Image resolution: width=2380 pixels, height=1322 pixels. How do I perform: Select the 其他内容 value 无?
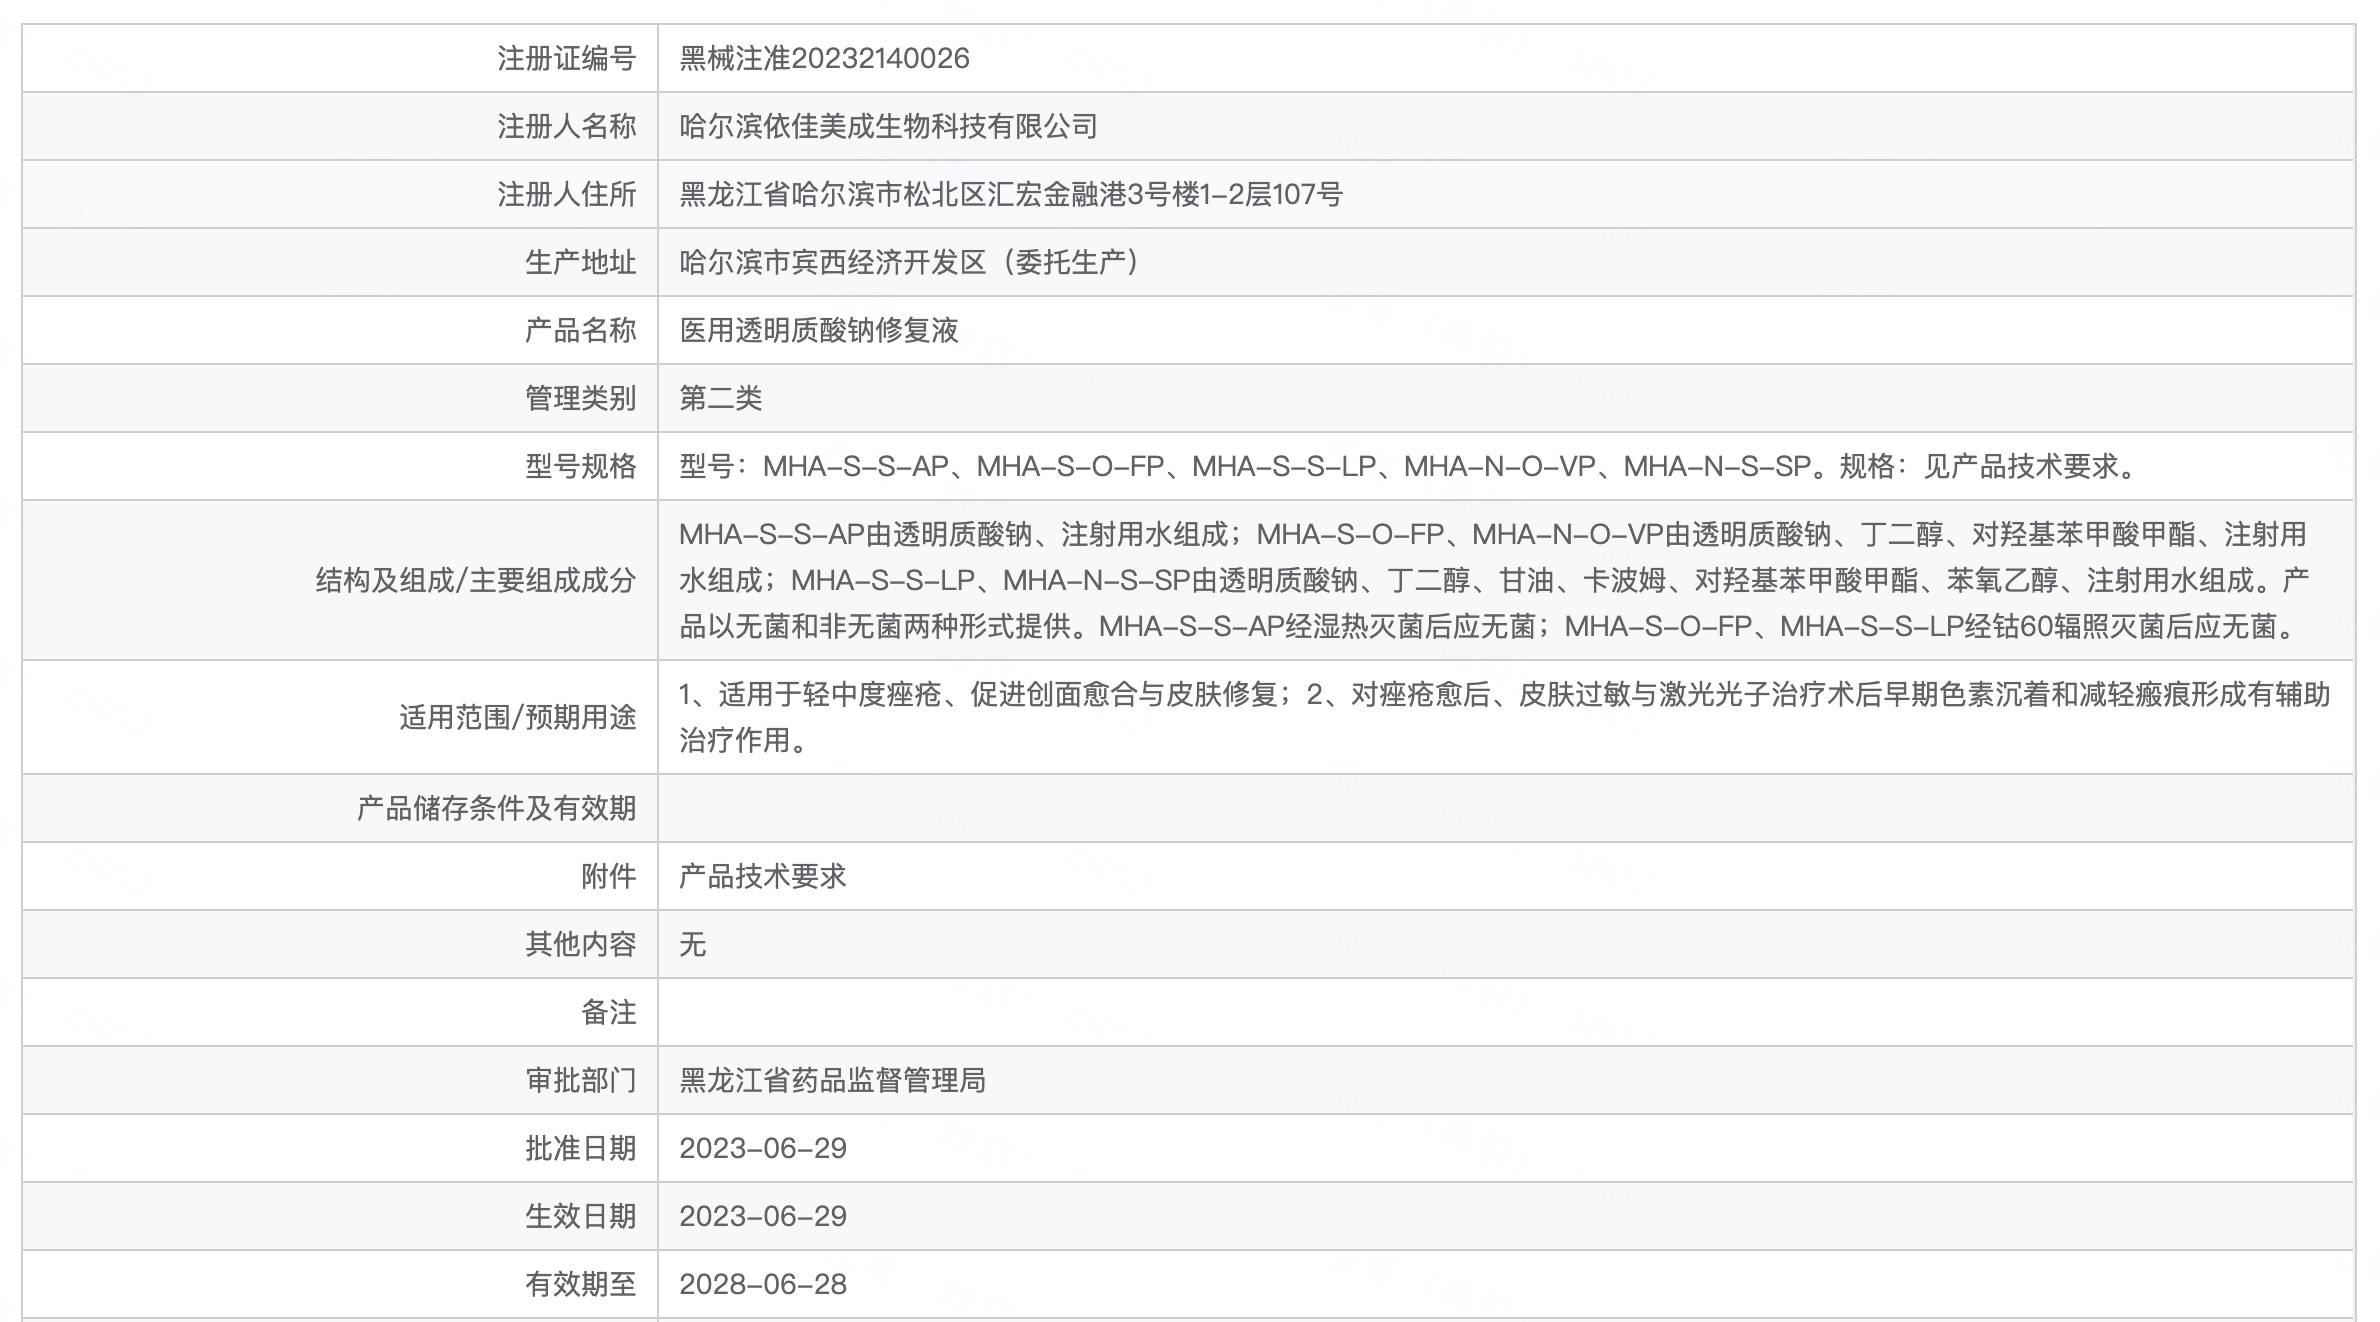coord(692,944)
